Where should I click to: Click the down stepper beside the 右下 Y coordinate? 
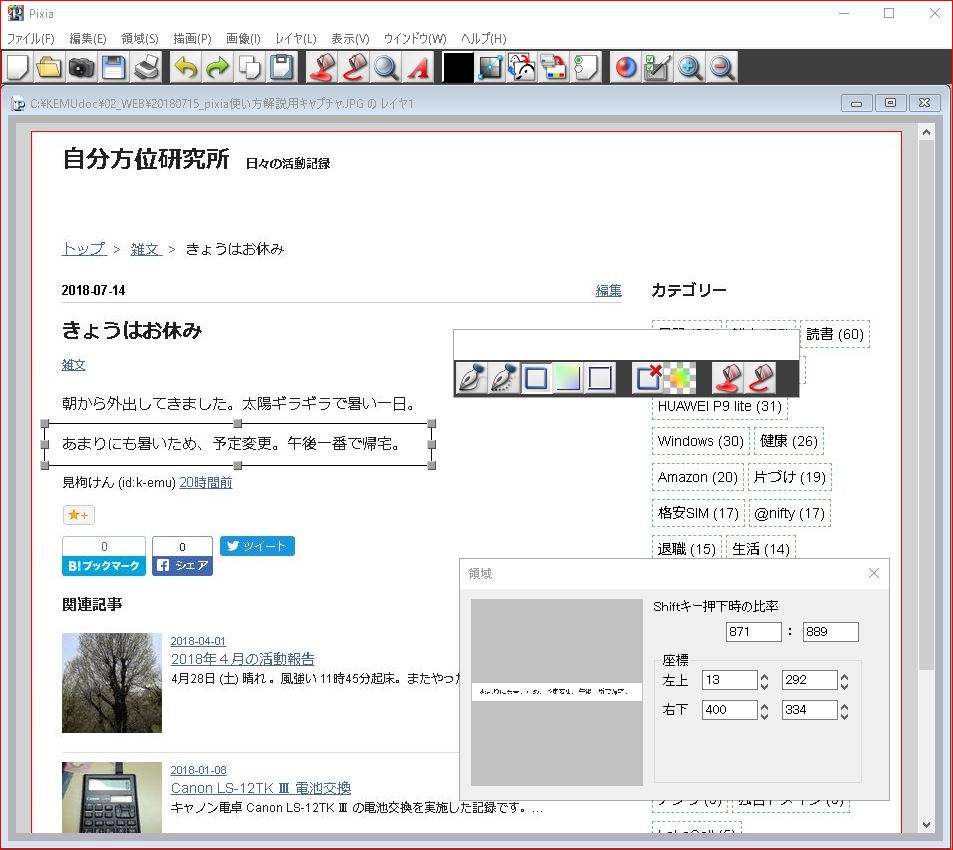tap(845, 714)
